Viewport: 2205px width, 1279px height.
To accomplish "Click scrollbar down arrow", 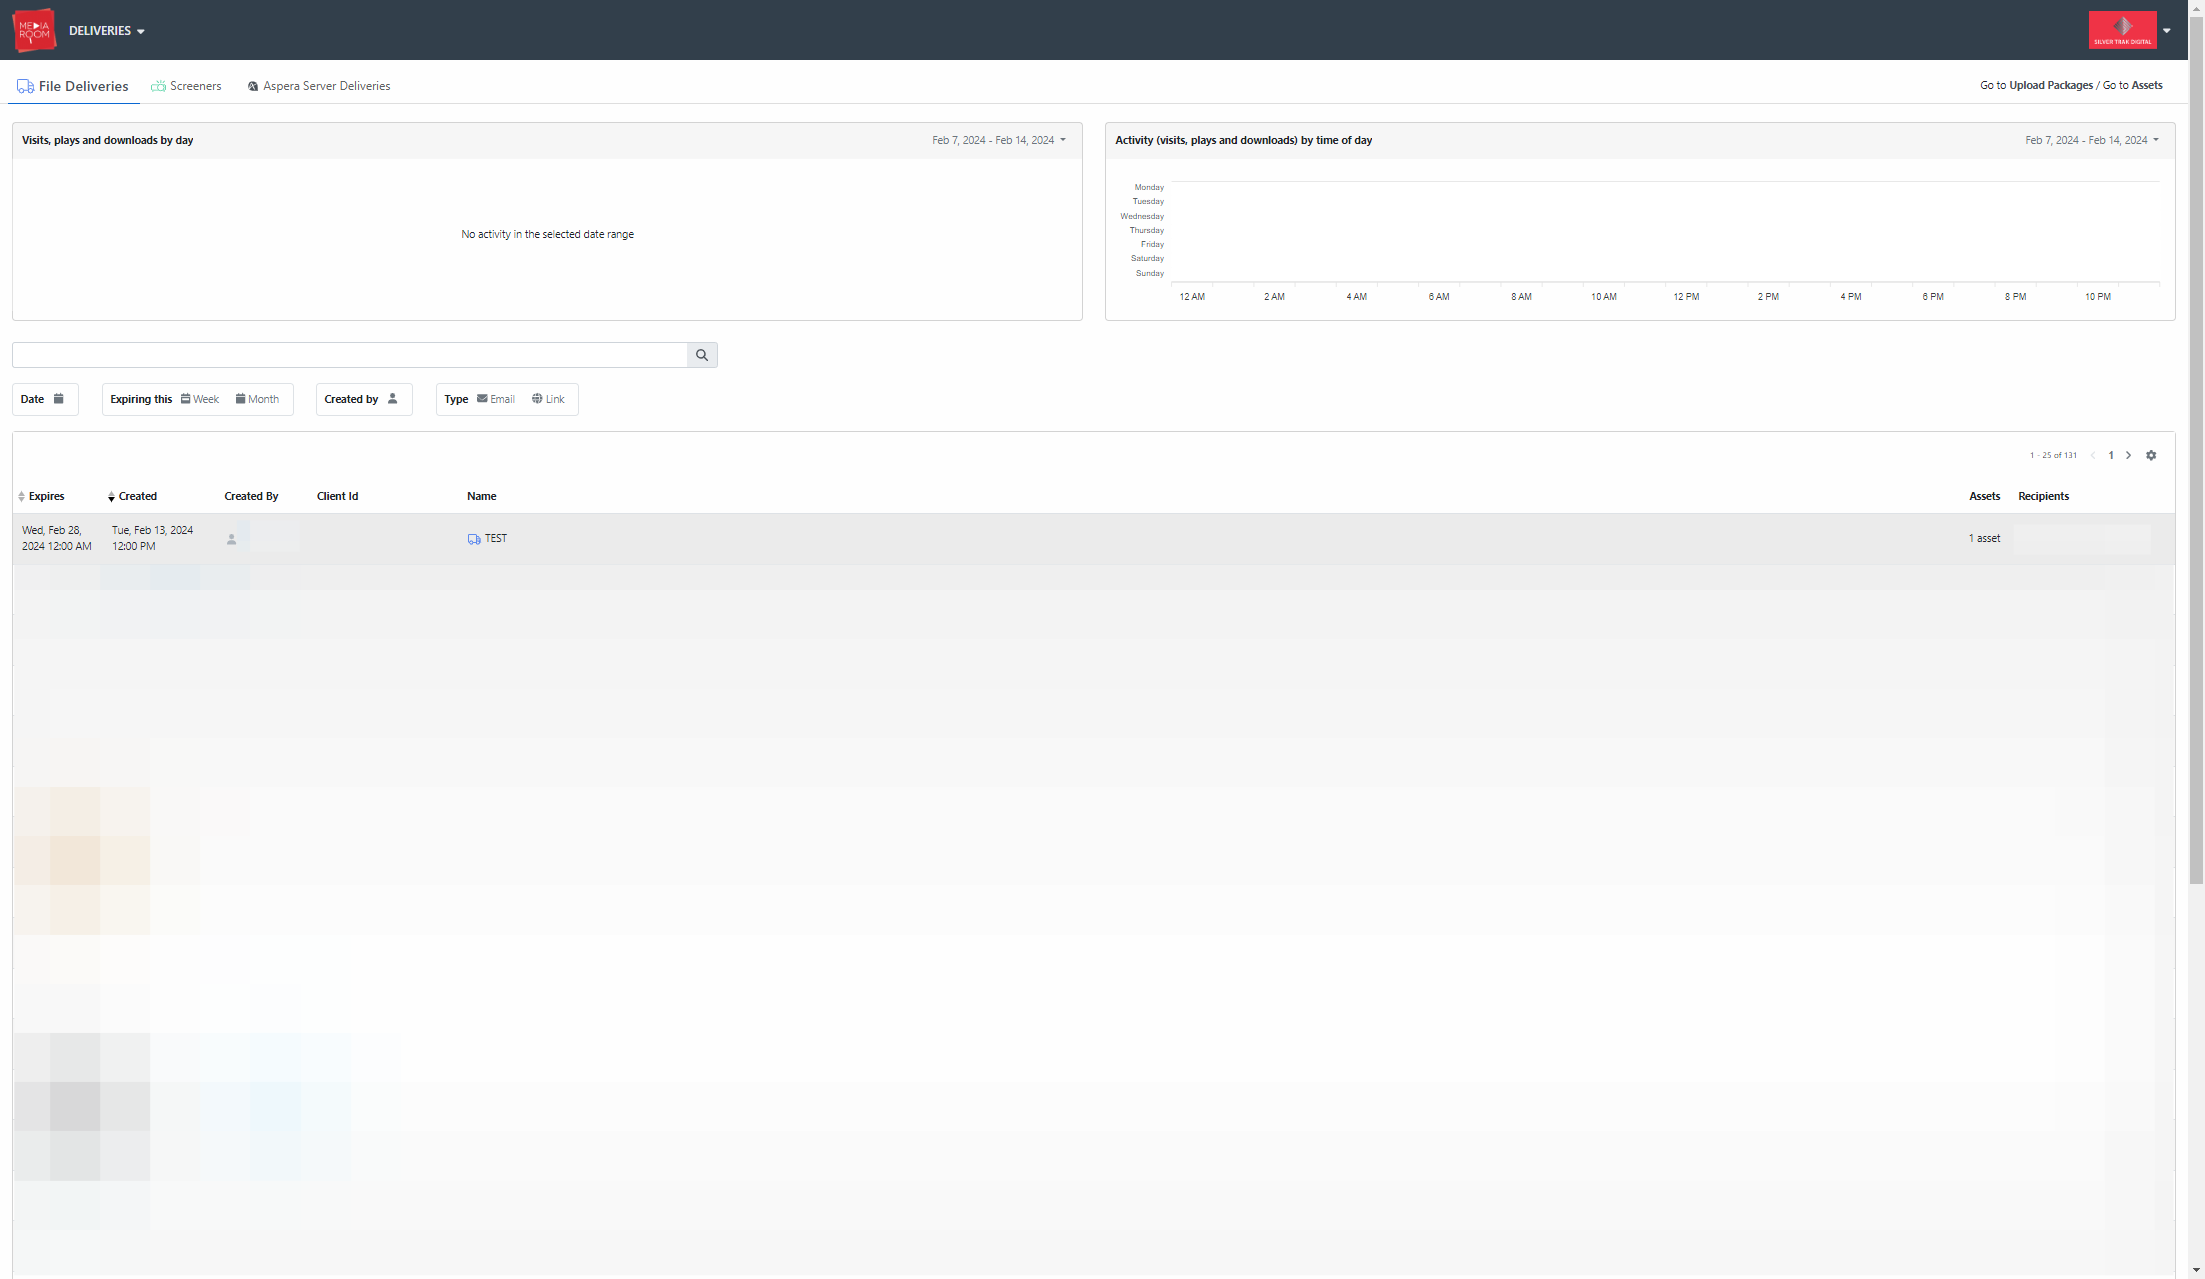I will [x=2196, y=1270].
